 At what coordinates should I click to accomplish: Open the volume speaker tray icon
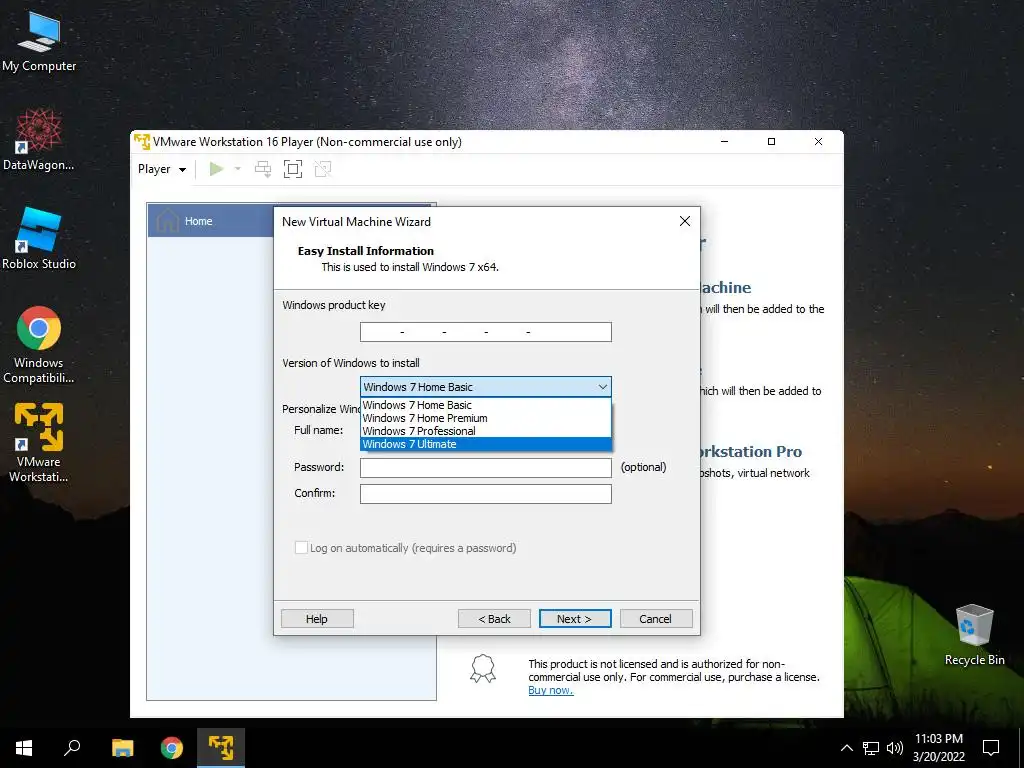pos(895,748)
